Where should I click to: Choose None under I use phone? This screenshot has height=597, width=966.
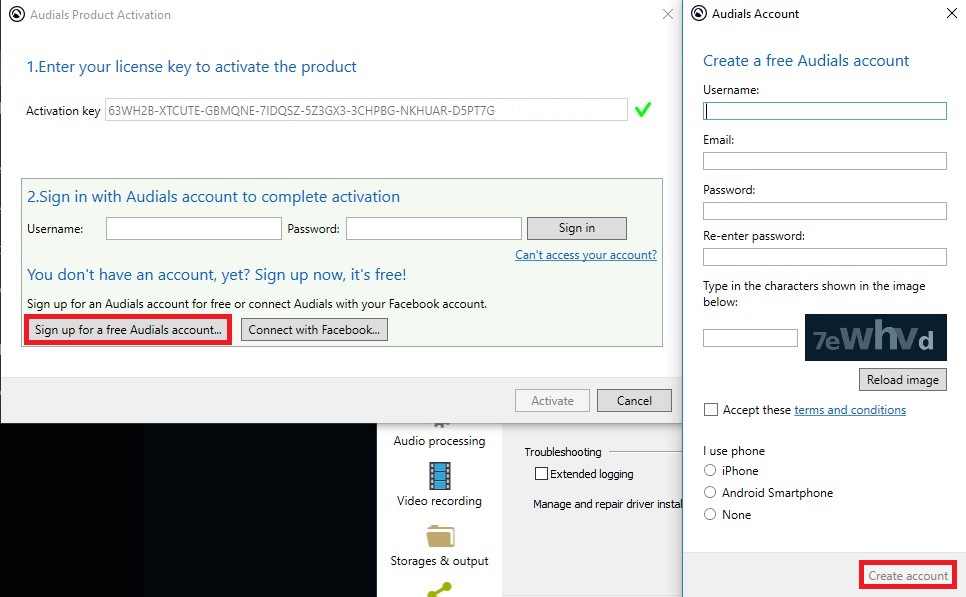710,514
